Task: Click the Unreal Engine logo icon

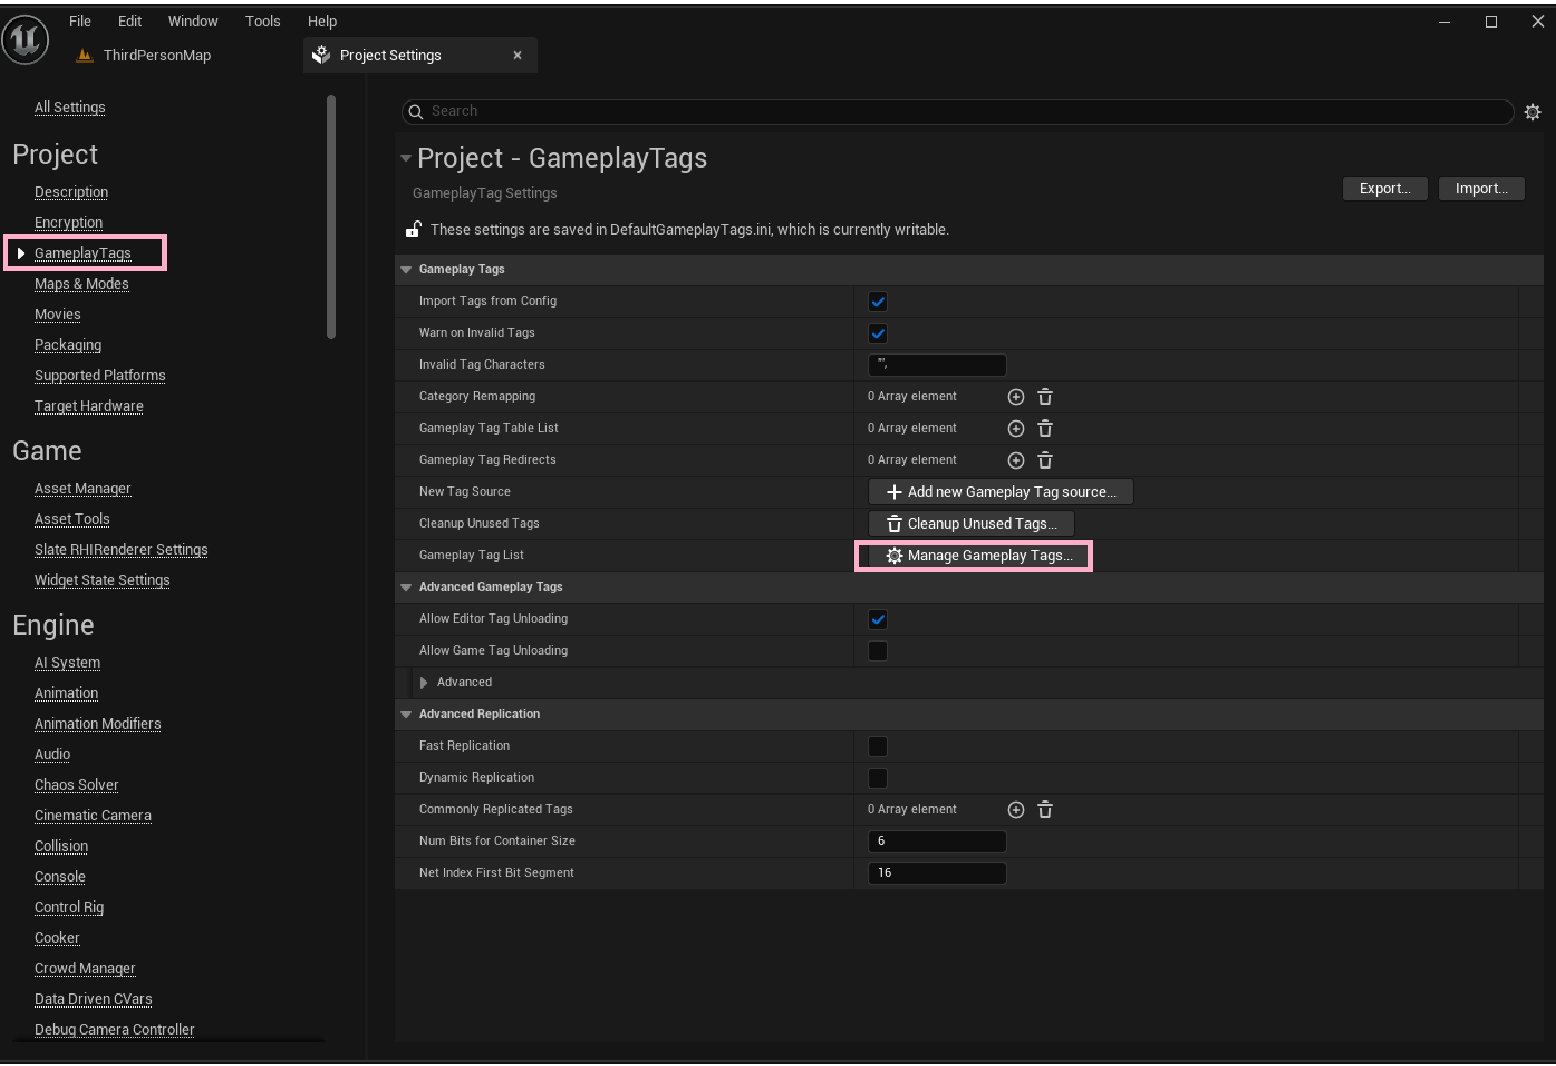Action: (25, 40)
